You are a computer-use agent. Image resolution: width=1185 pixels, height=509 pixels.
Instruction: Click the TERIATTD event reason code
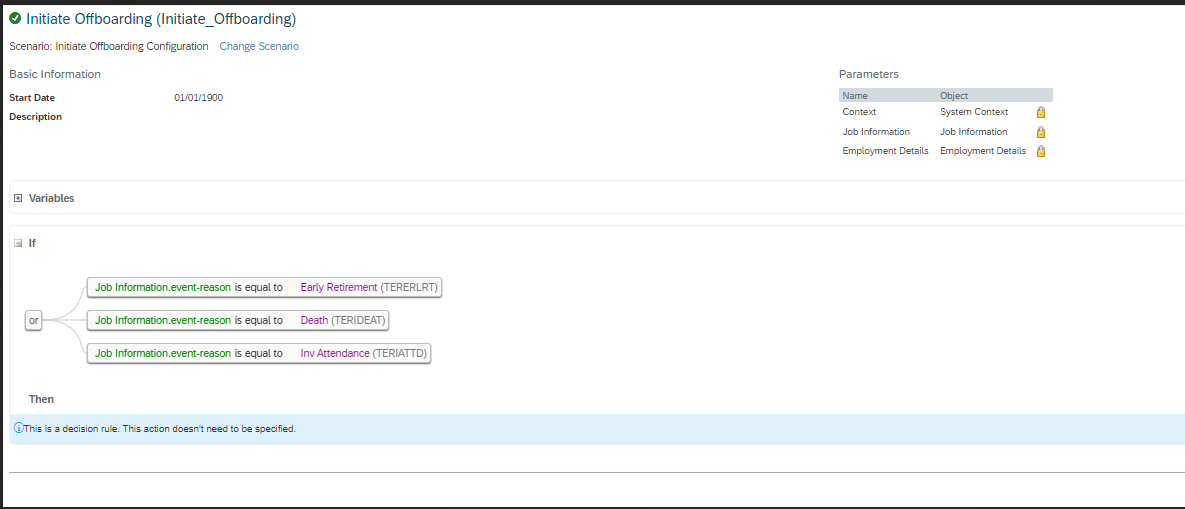[401, 353]
